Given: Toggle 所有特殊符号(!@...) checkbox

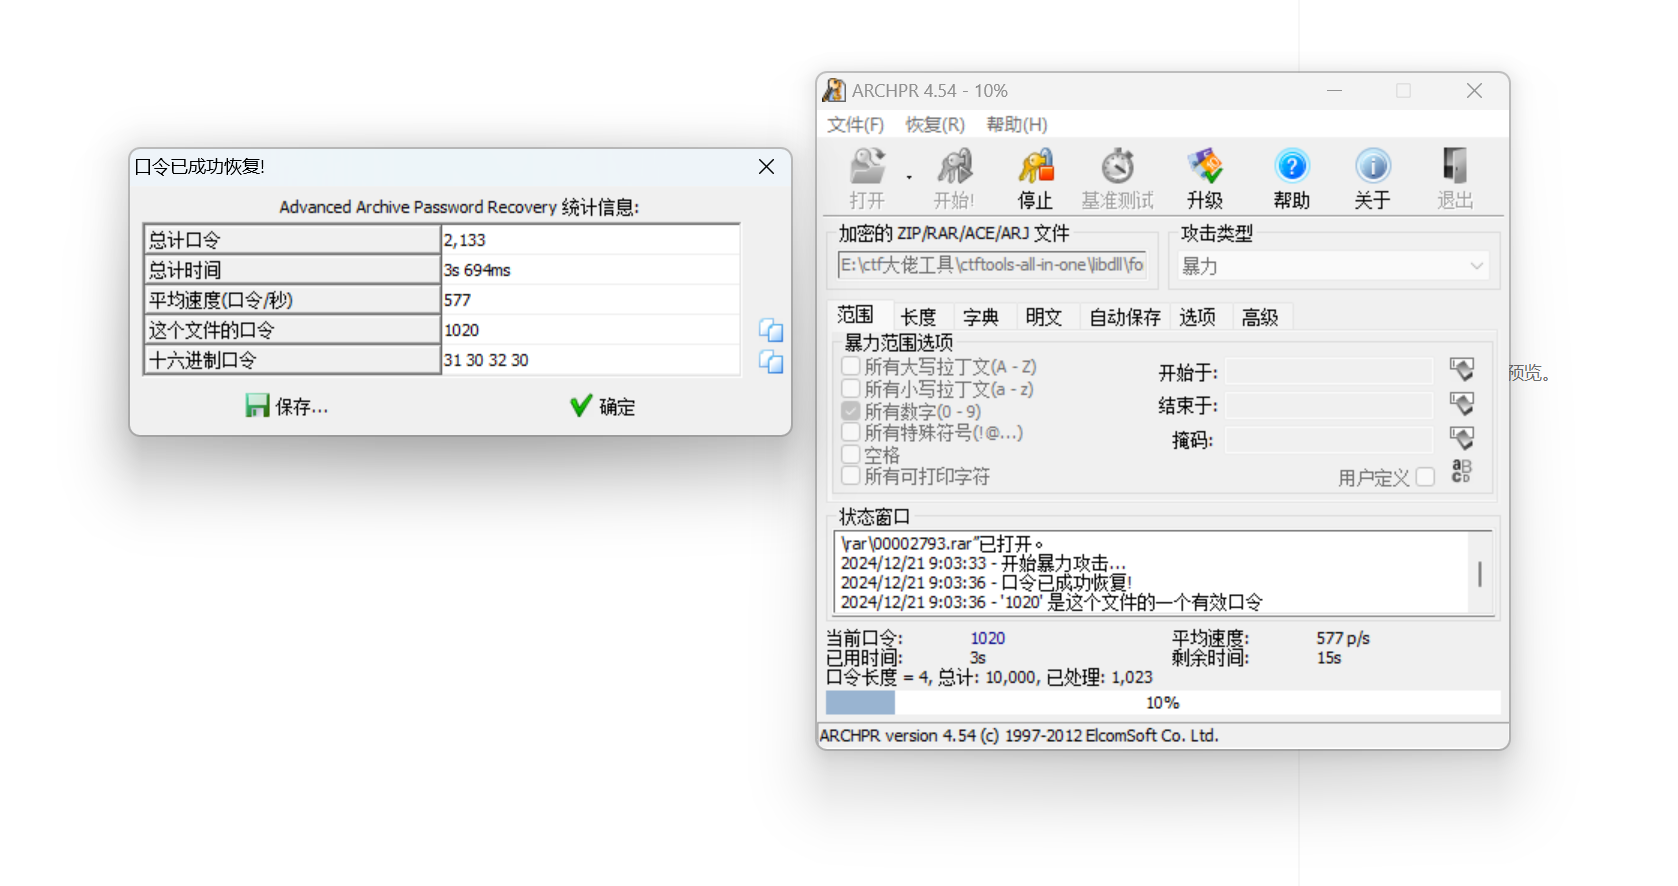Looking at the screenshot, I should click(851, 432).
